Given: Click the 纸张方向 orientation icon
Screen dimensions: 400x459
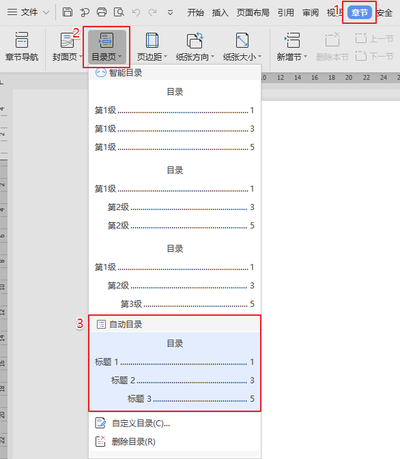Looking at the screenshot, I should 195,41.
